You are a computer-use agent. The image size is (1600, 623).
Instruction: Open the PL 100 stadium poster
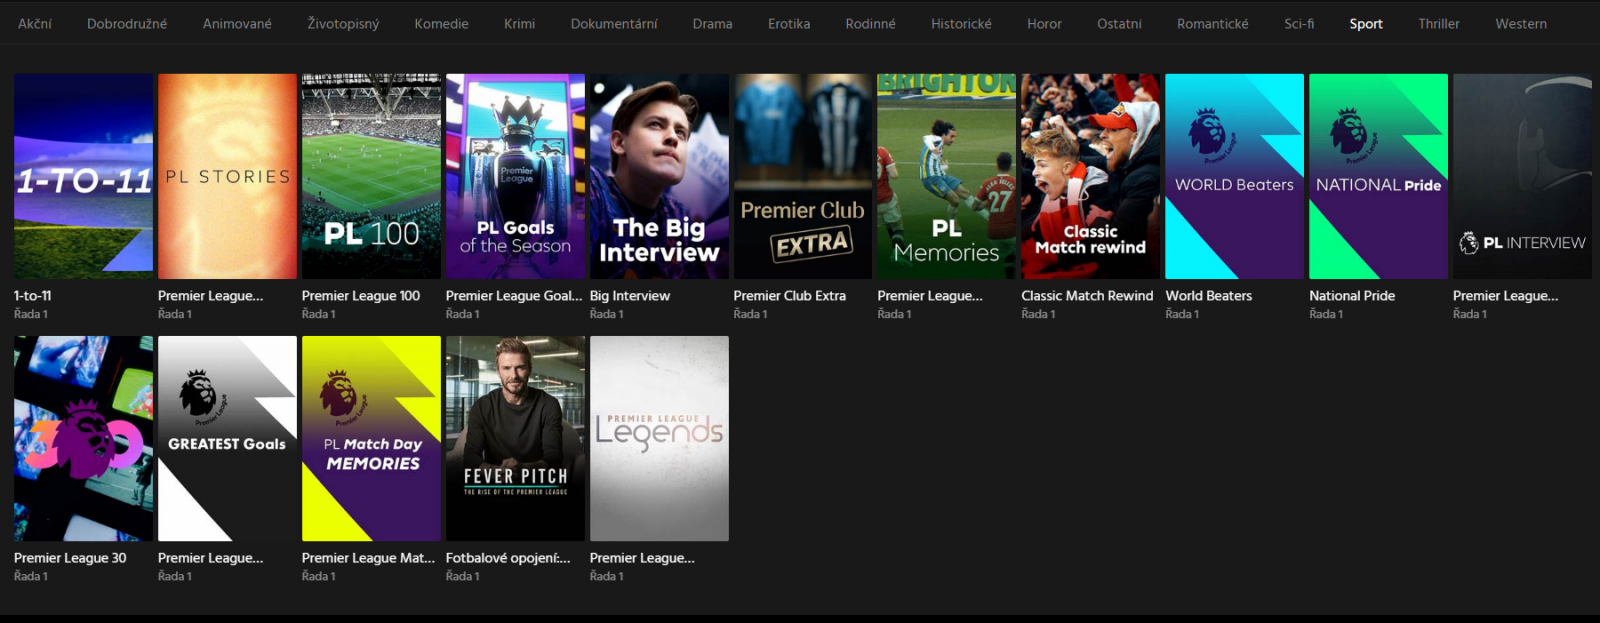point(371,176)
